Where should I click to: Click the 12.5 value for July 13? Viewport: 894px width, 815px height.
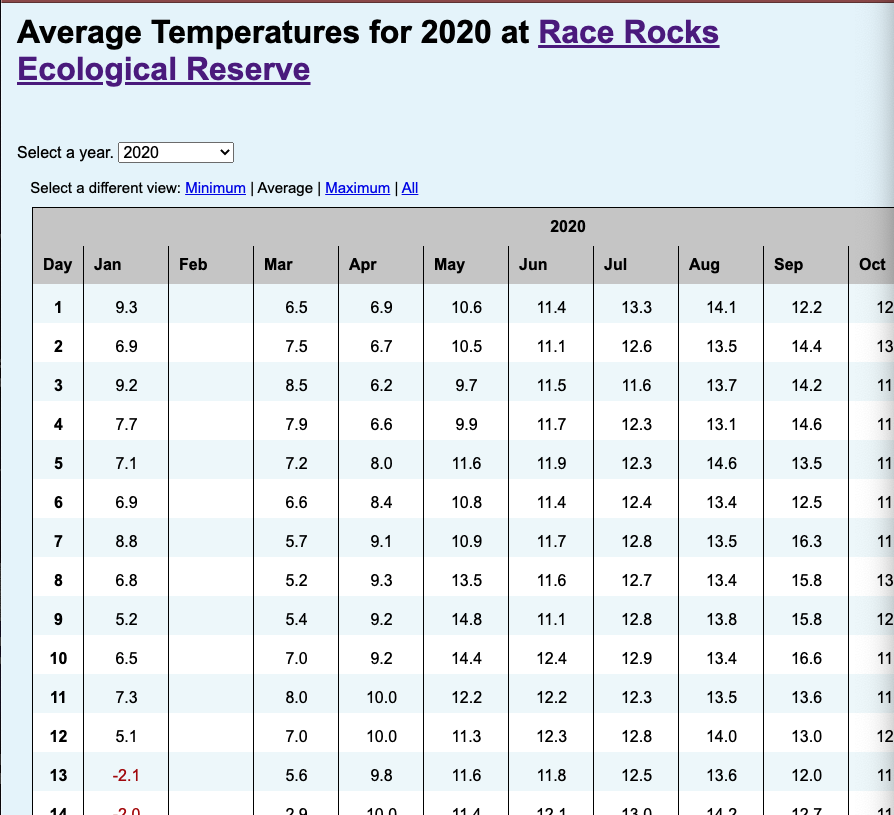pos(636,776)
